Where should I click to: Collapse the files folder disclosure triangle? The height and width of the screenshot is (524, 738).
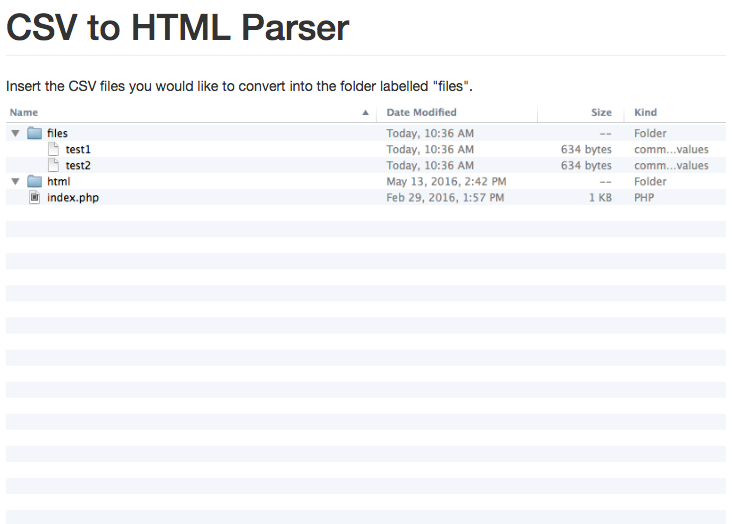[16, 133]
